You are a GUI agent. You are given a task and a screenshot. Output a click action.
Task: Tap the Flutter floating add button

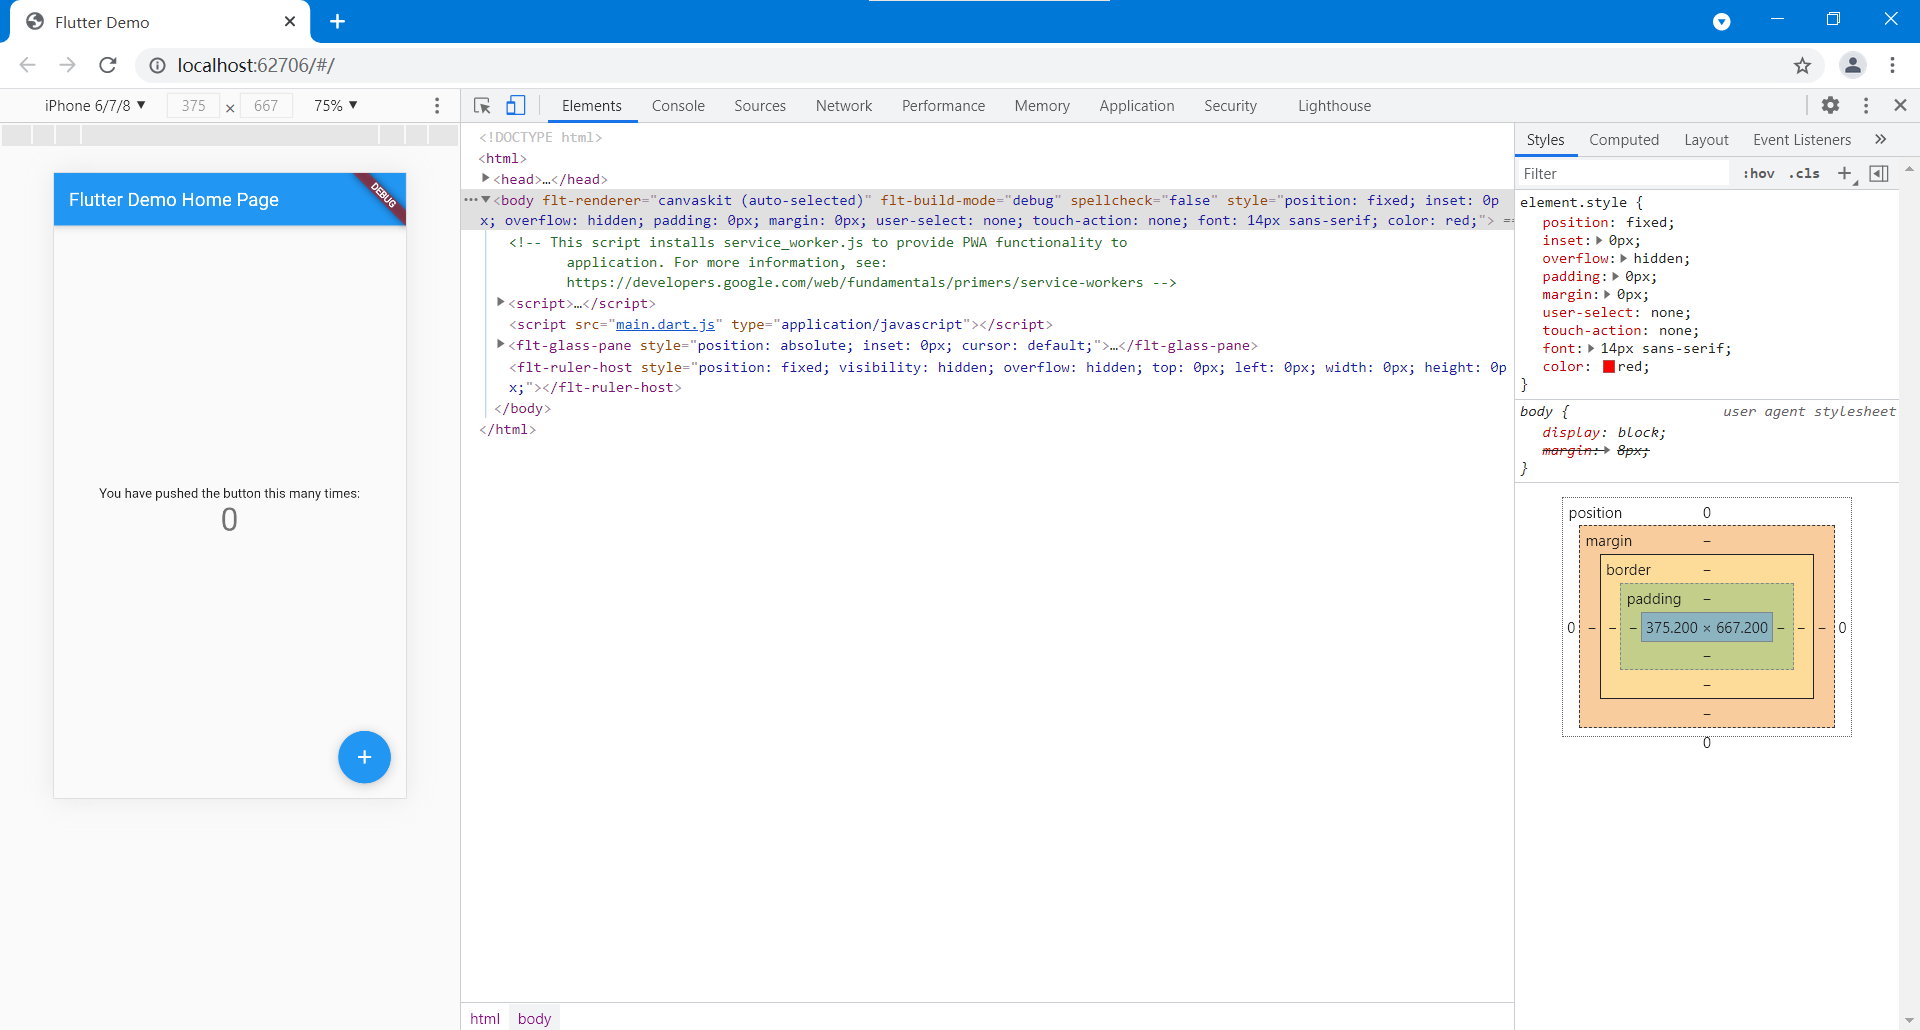point(364,757)
